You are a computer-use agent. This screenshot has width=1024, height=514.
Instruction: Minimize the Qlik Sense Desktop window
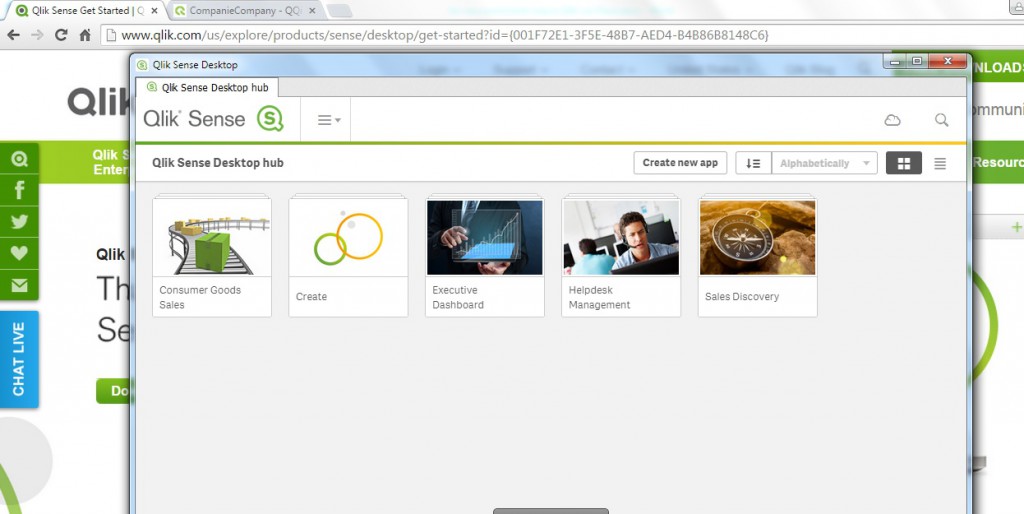click(895, 61)
